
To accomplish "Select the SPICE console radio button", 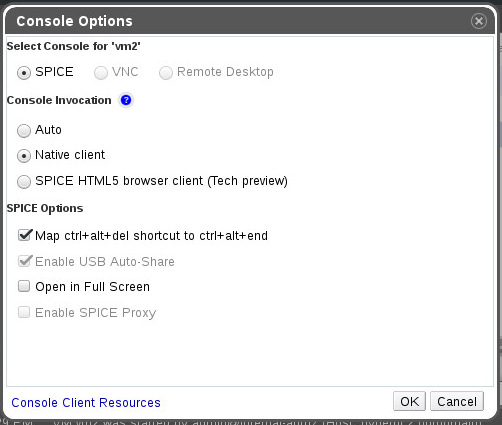I will [x=24, y=73].
